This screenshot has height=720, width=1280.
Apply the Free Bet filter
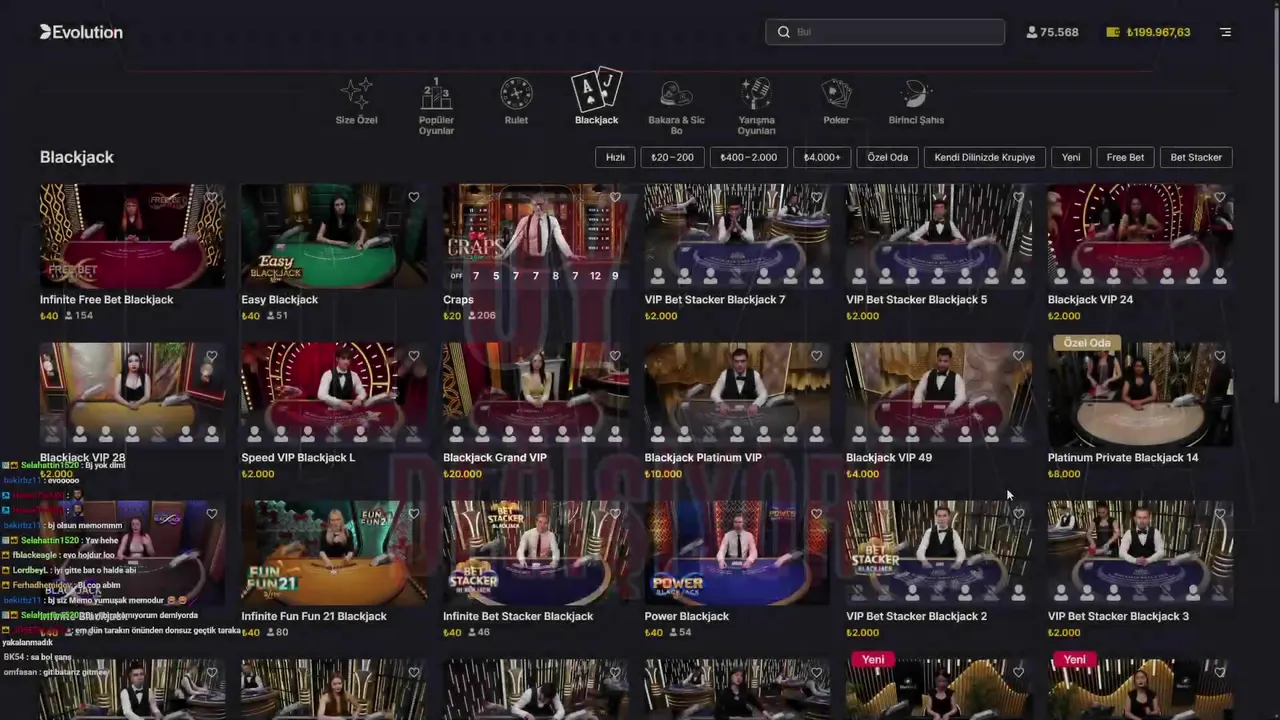[x=1125, y=157]
